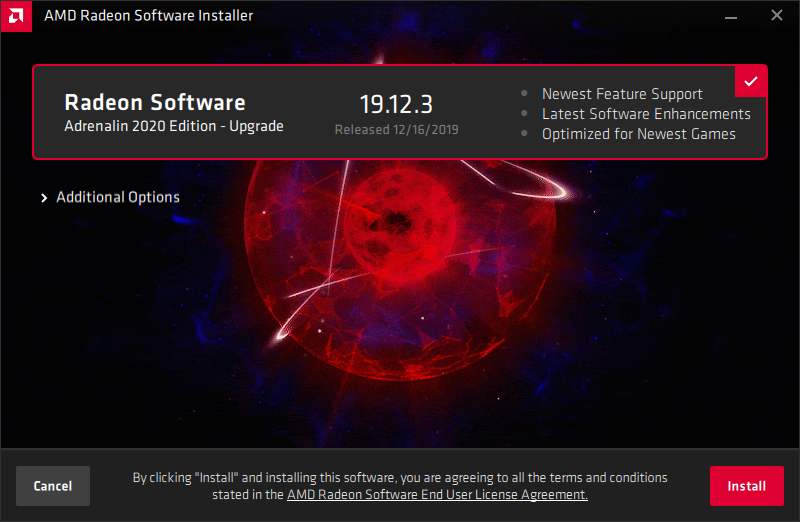Screen dimensions: 800x522
Task: Click the red Install button
Action: [746, 486]
